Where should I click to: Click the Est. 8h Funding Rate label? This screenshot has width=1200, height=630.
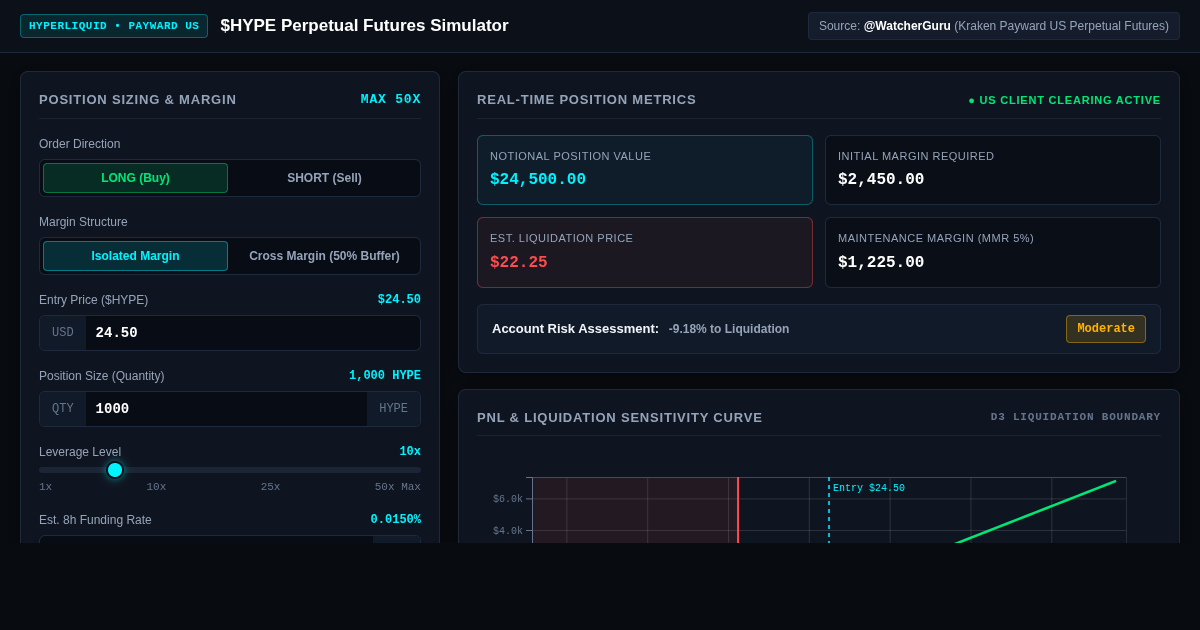point(95,520)
